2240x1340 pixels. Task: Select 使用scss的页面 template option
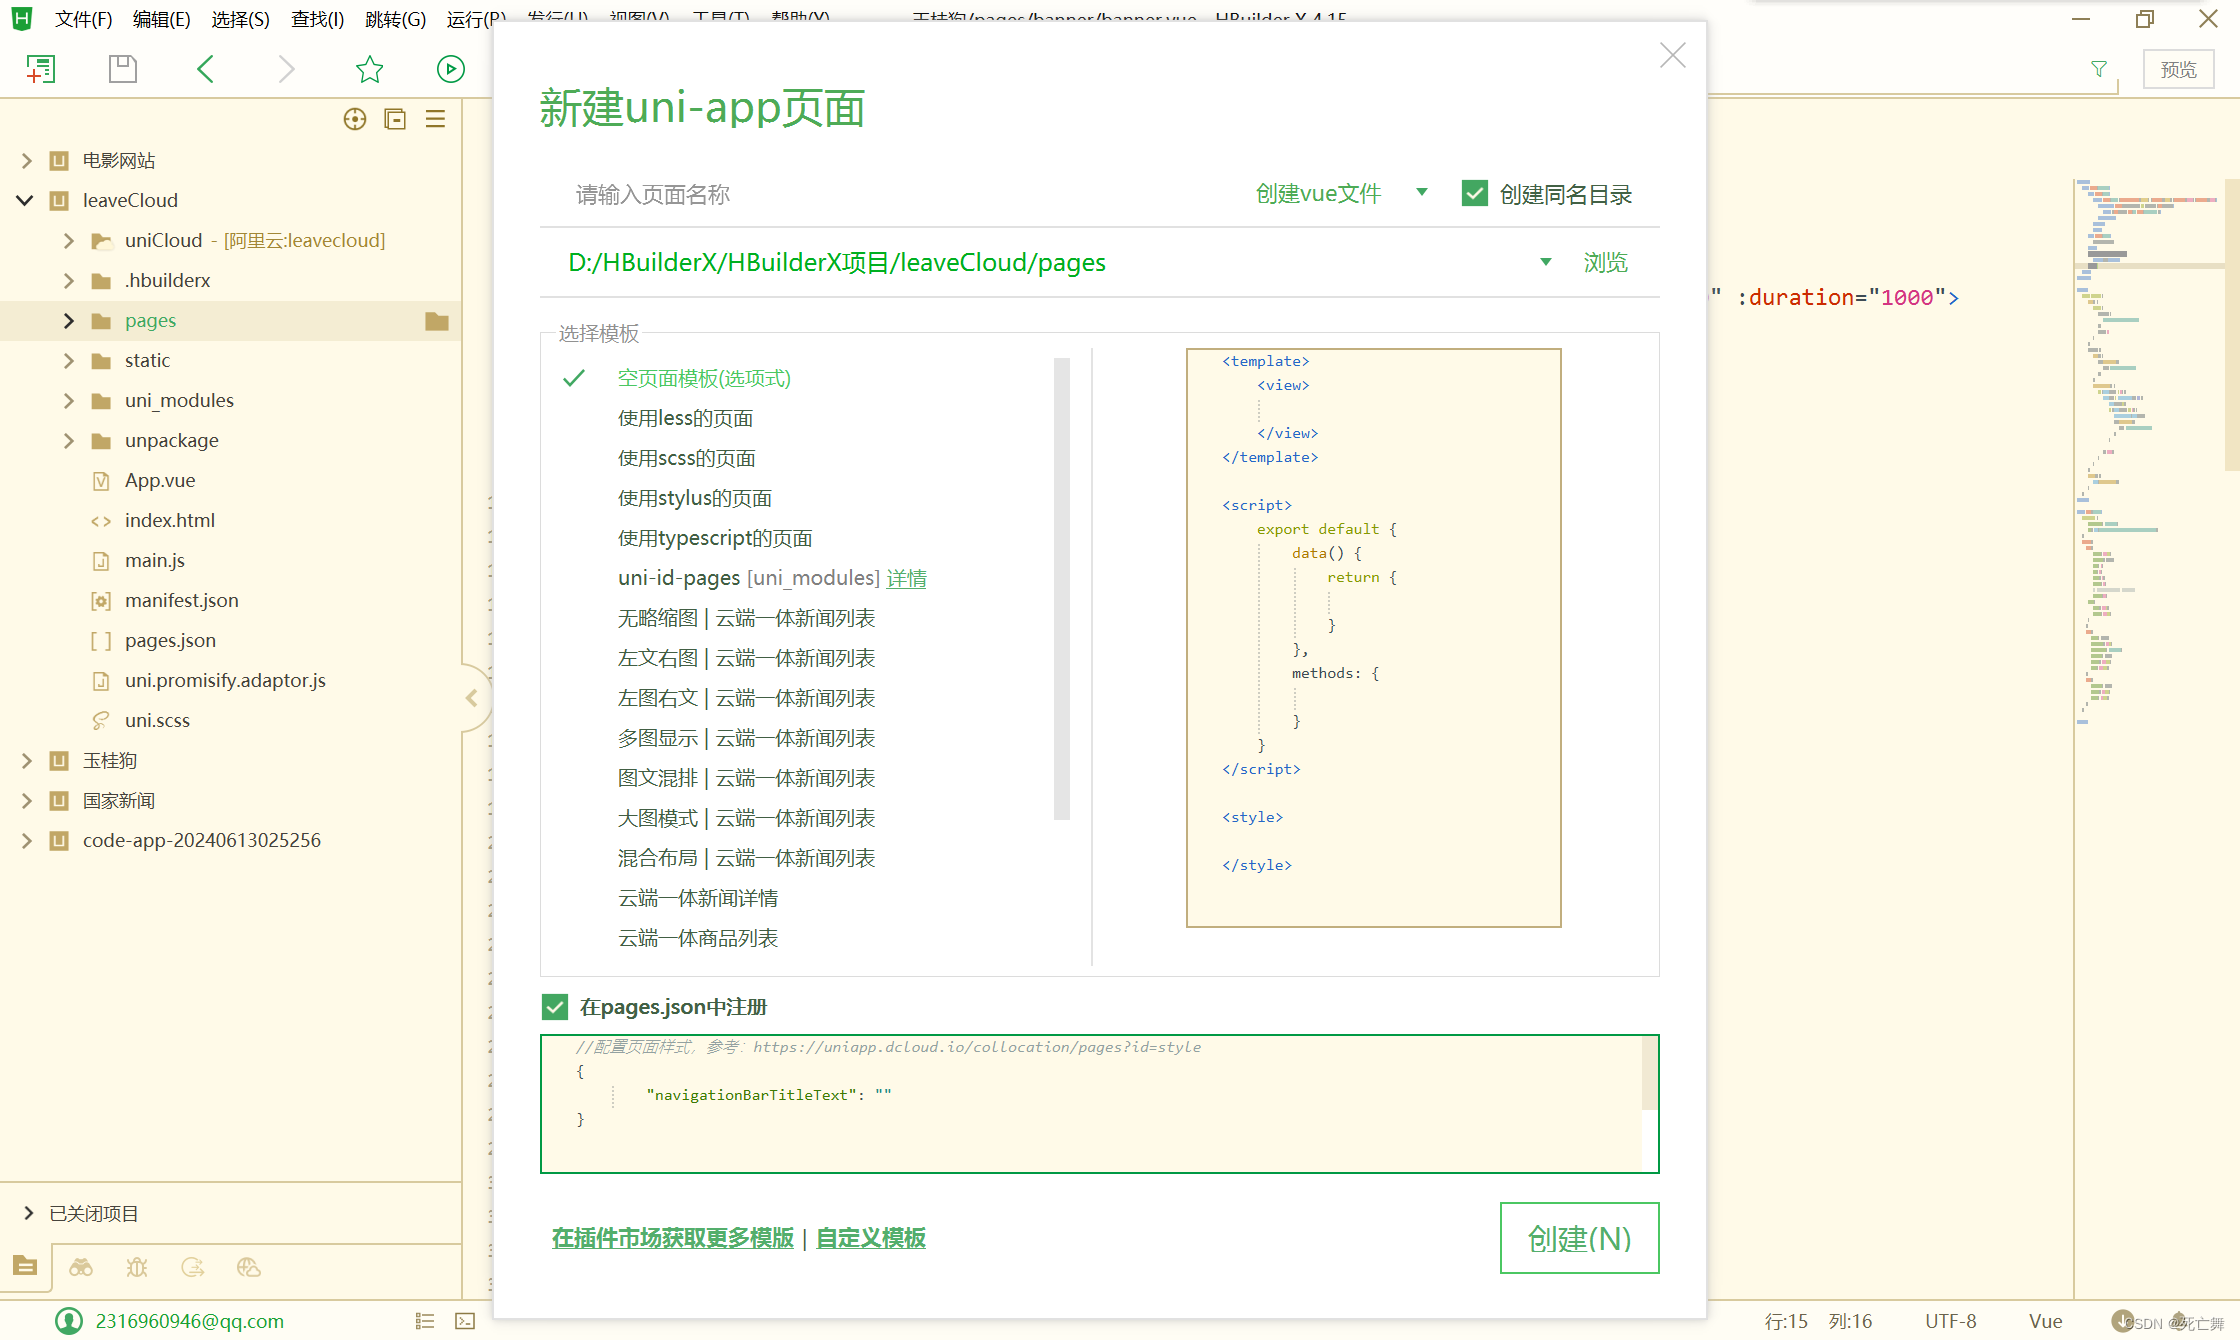click(x=686, y=459)
